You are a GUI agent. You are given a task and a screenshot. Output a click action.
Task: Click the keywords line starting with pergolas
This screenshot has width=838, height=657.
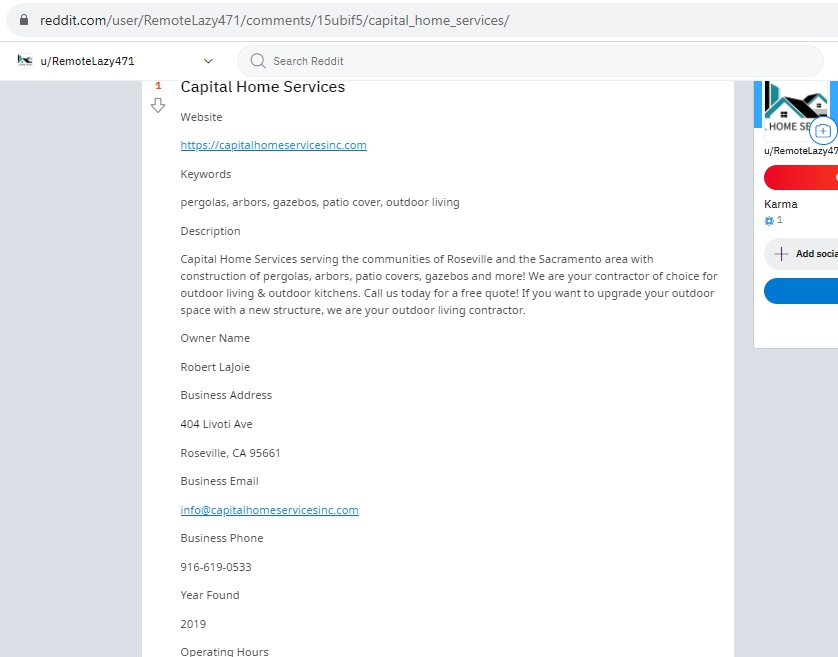(x=320, y=203)
